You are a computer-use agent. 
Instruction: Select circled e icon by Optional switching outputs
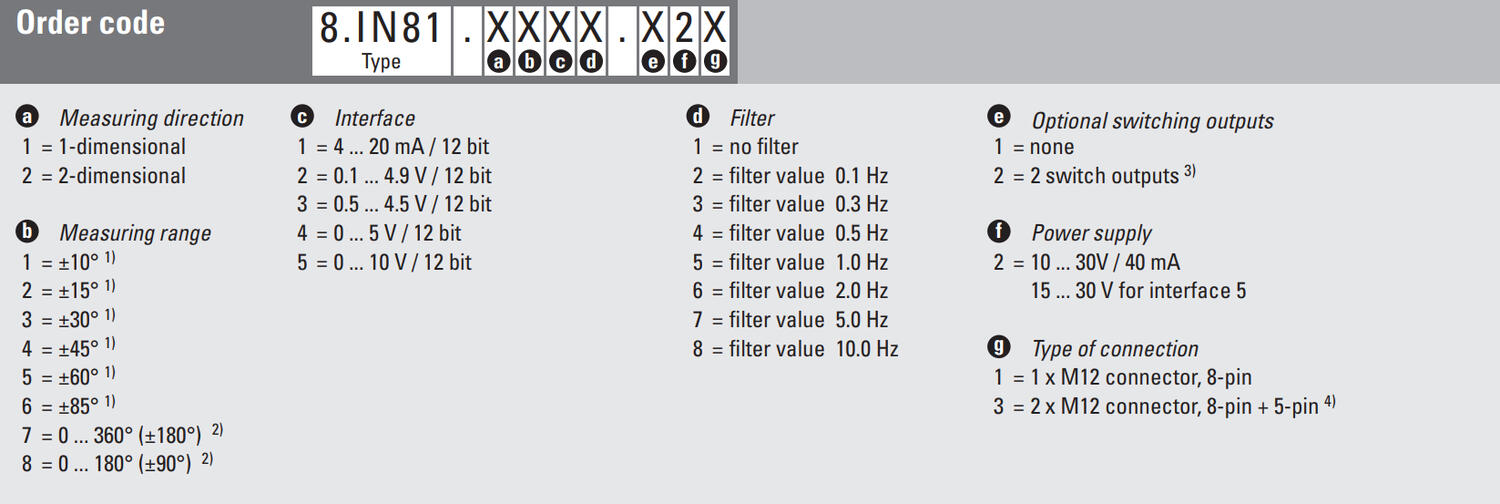(998, 117)
